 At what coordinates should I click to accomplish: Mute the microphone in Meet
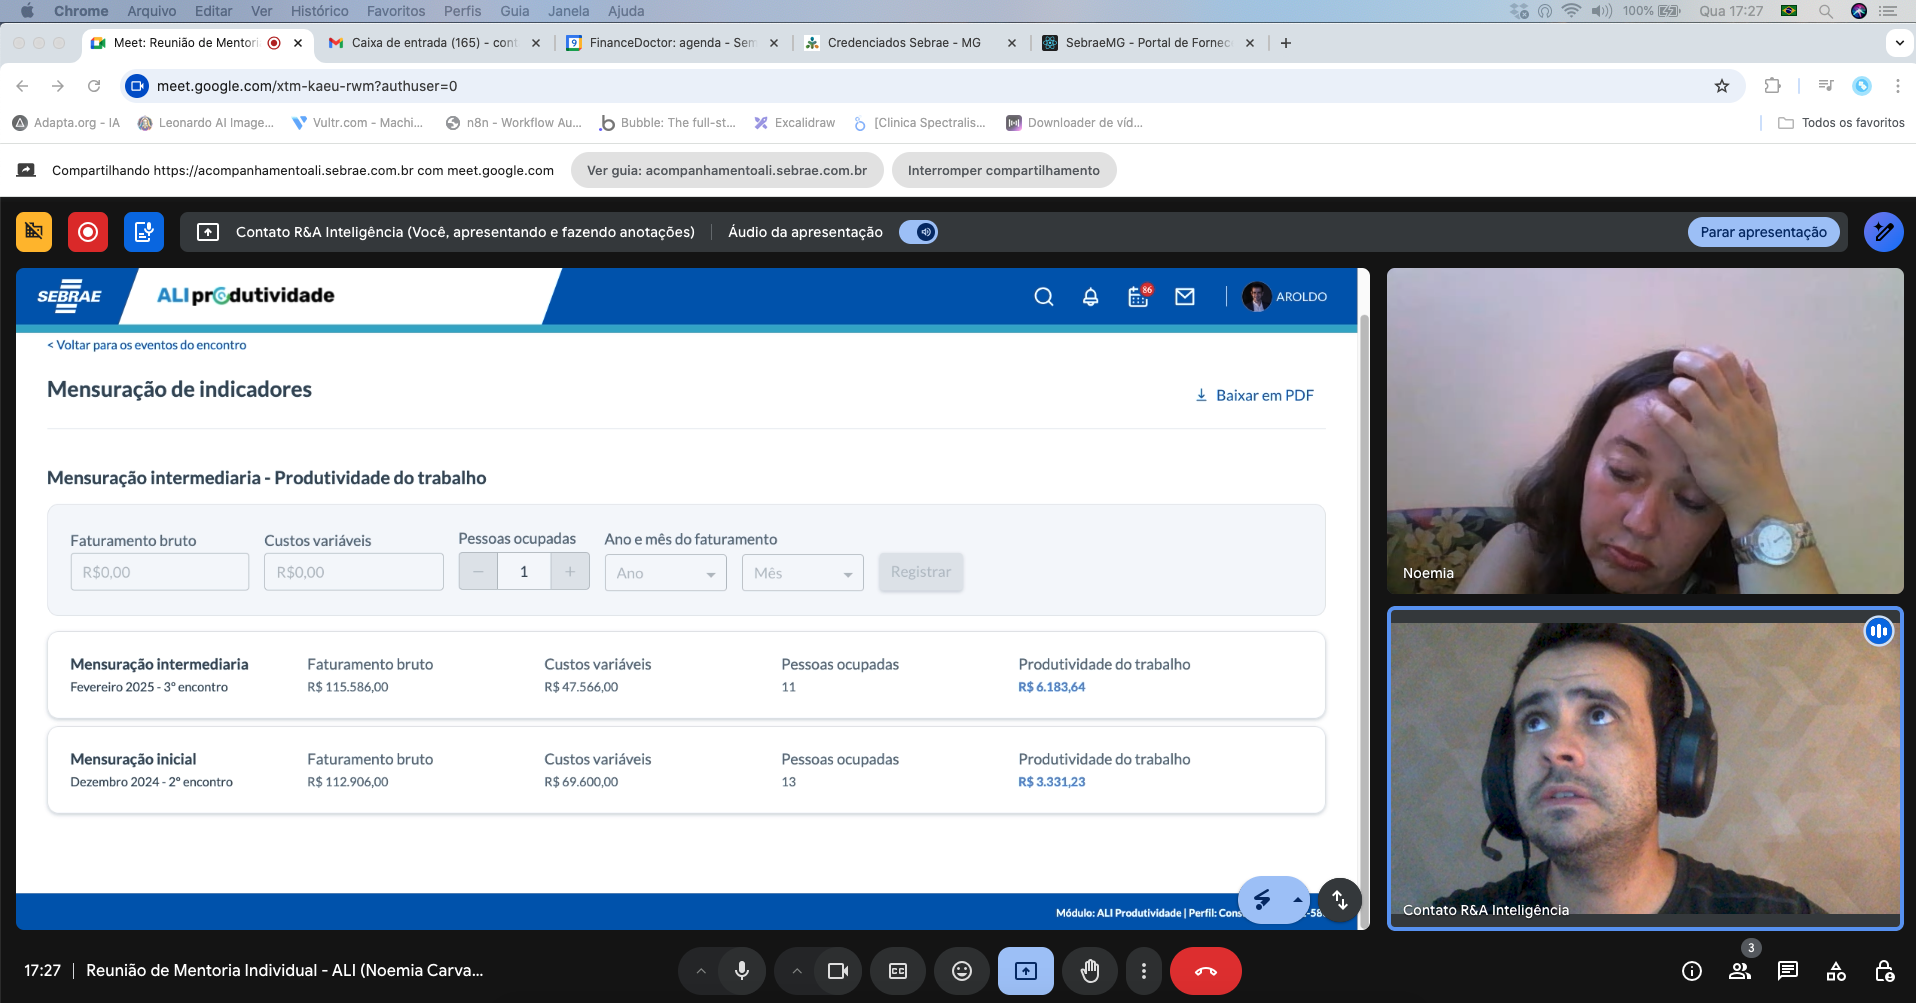(742, 971)
